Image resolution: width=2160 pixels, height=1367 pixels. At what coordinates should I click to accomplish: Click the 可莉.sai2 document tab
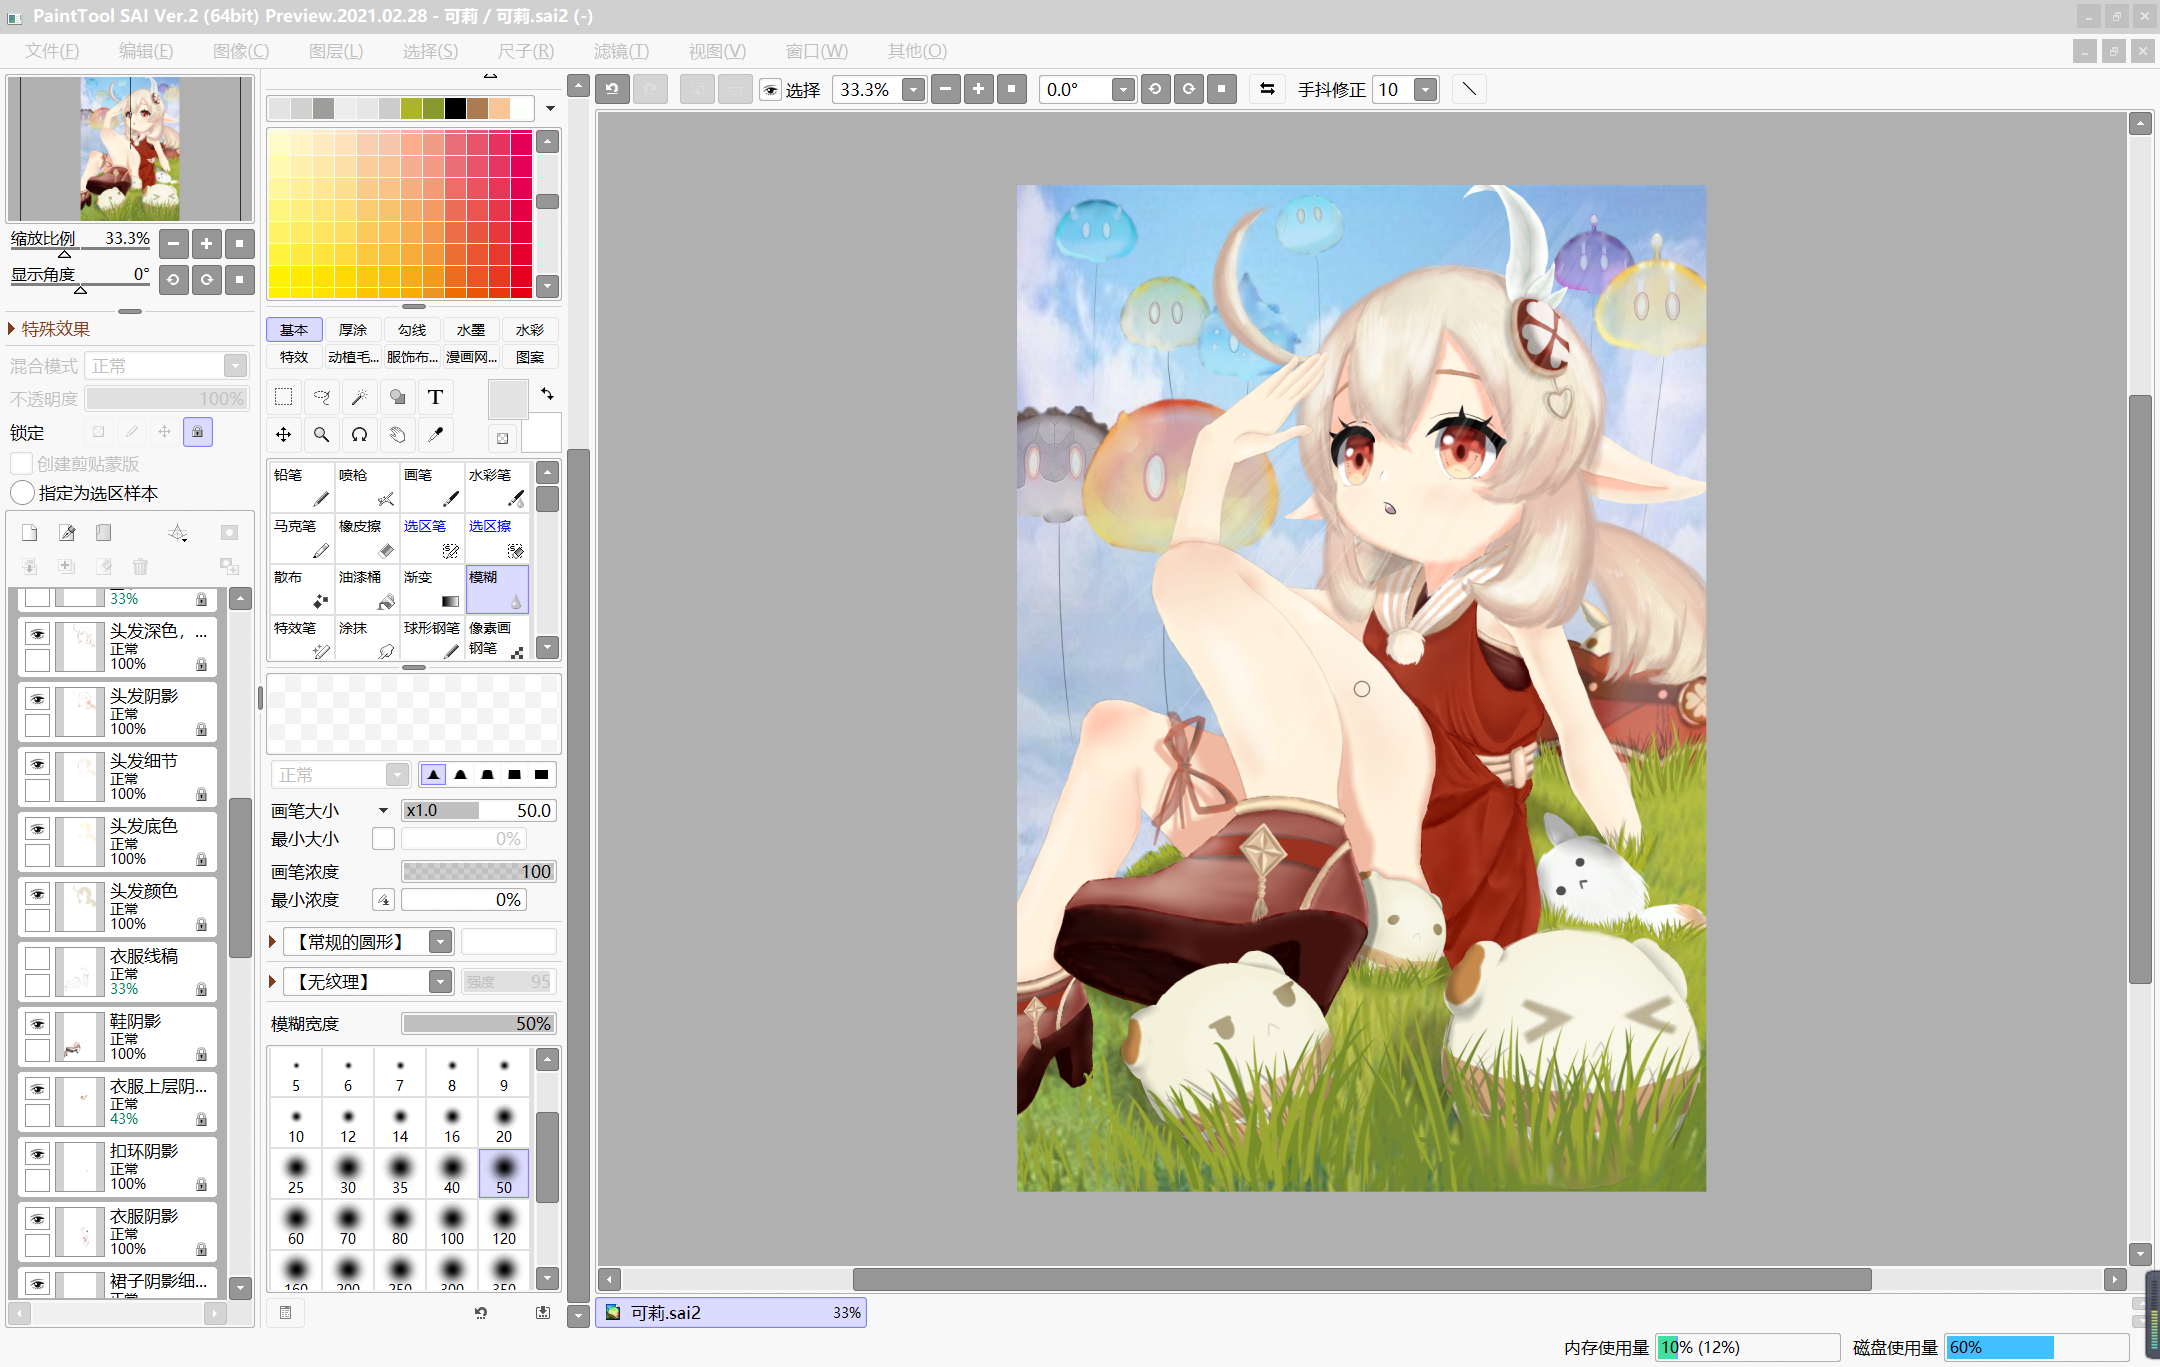click(731, 1313)
